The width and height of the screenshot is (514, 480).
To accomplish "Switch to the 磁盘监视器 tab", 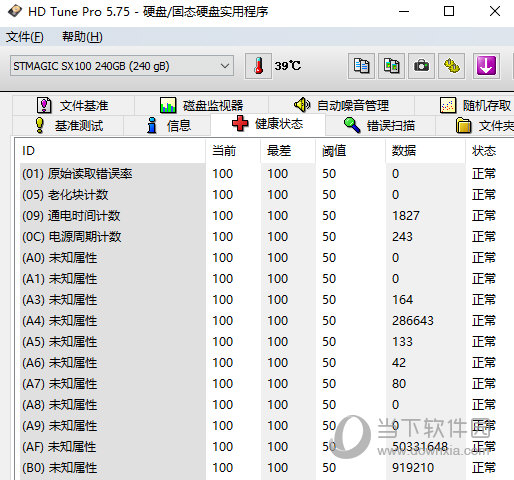I will coord(201,106).
